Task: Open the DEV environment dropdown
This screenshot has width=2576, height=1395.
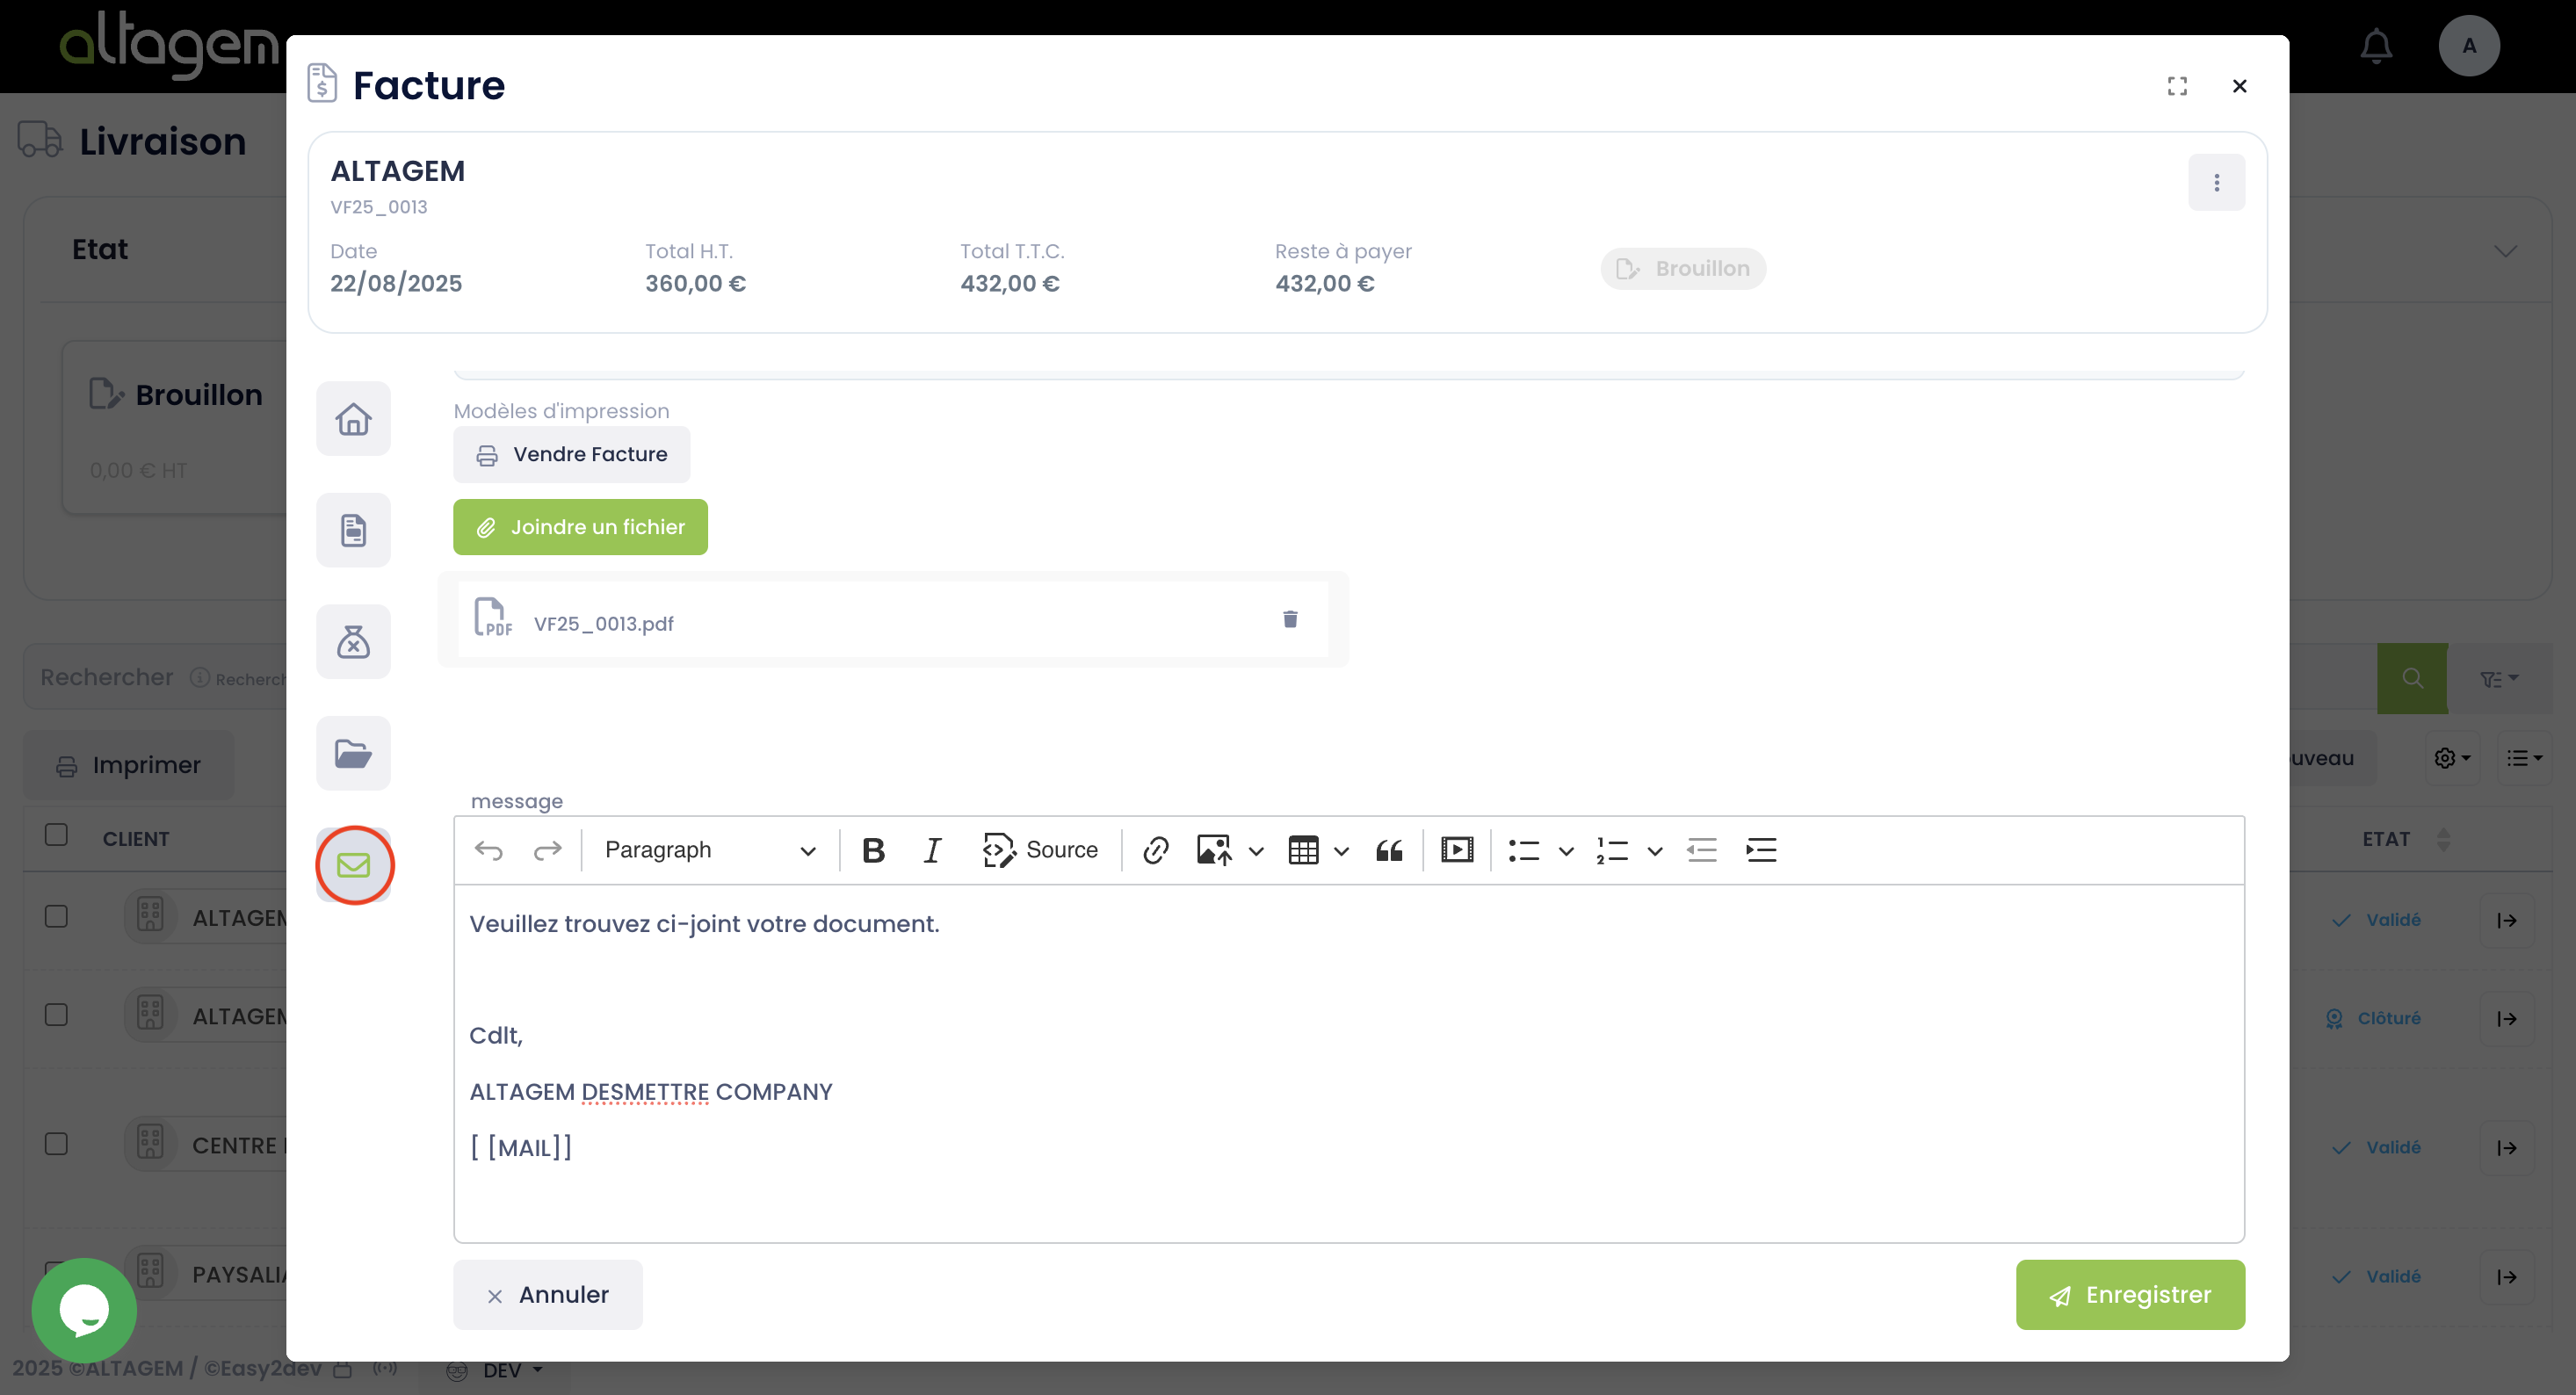Action: [x=495, y=1370]
